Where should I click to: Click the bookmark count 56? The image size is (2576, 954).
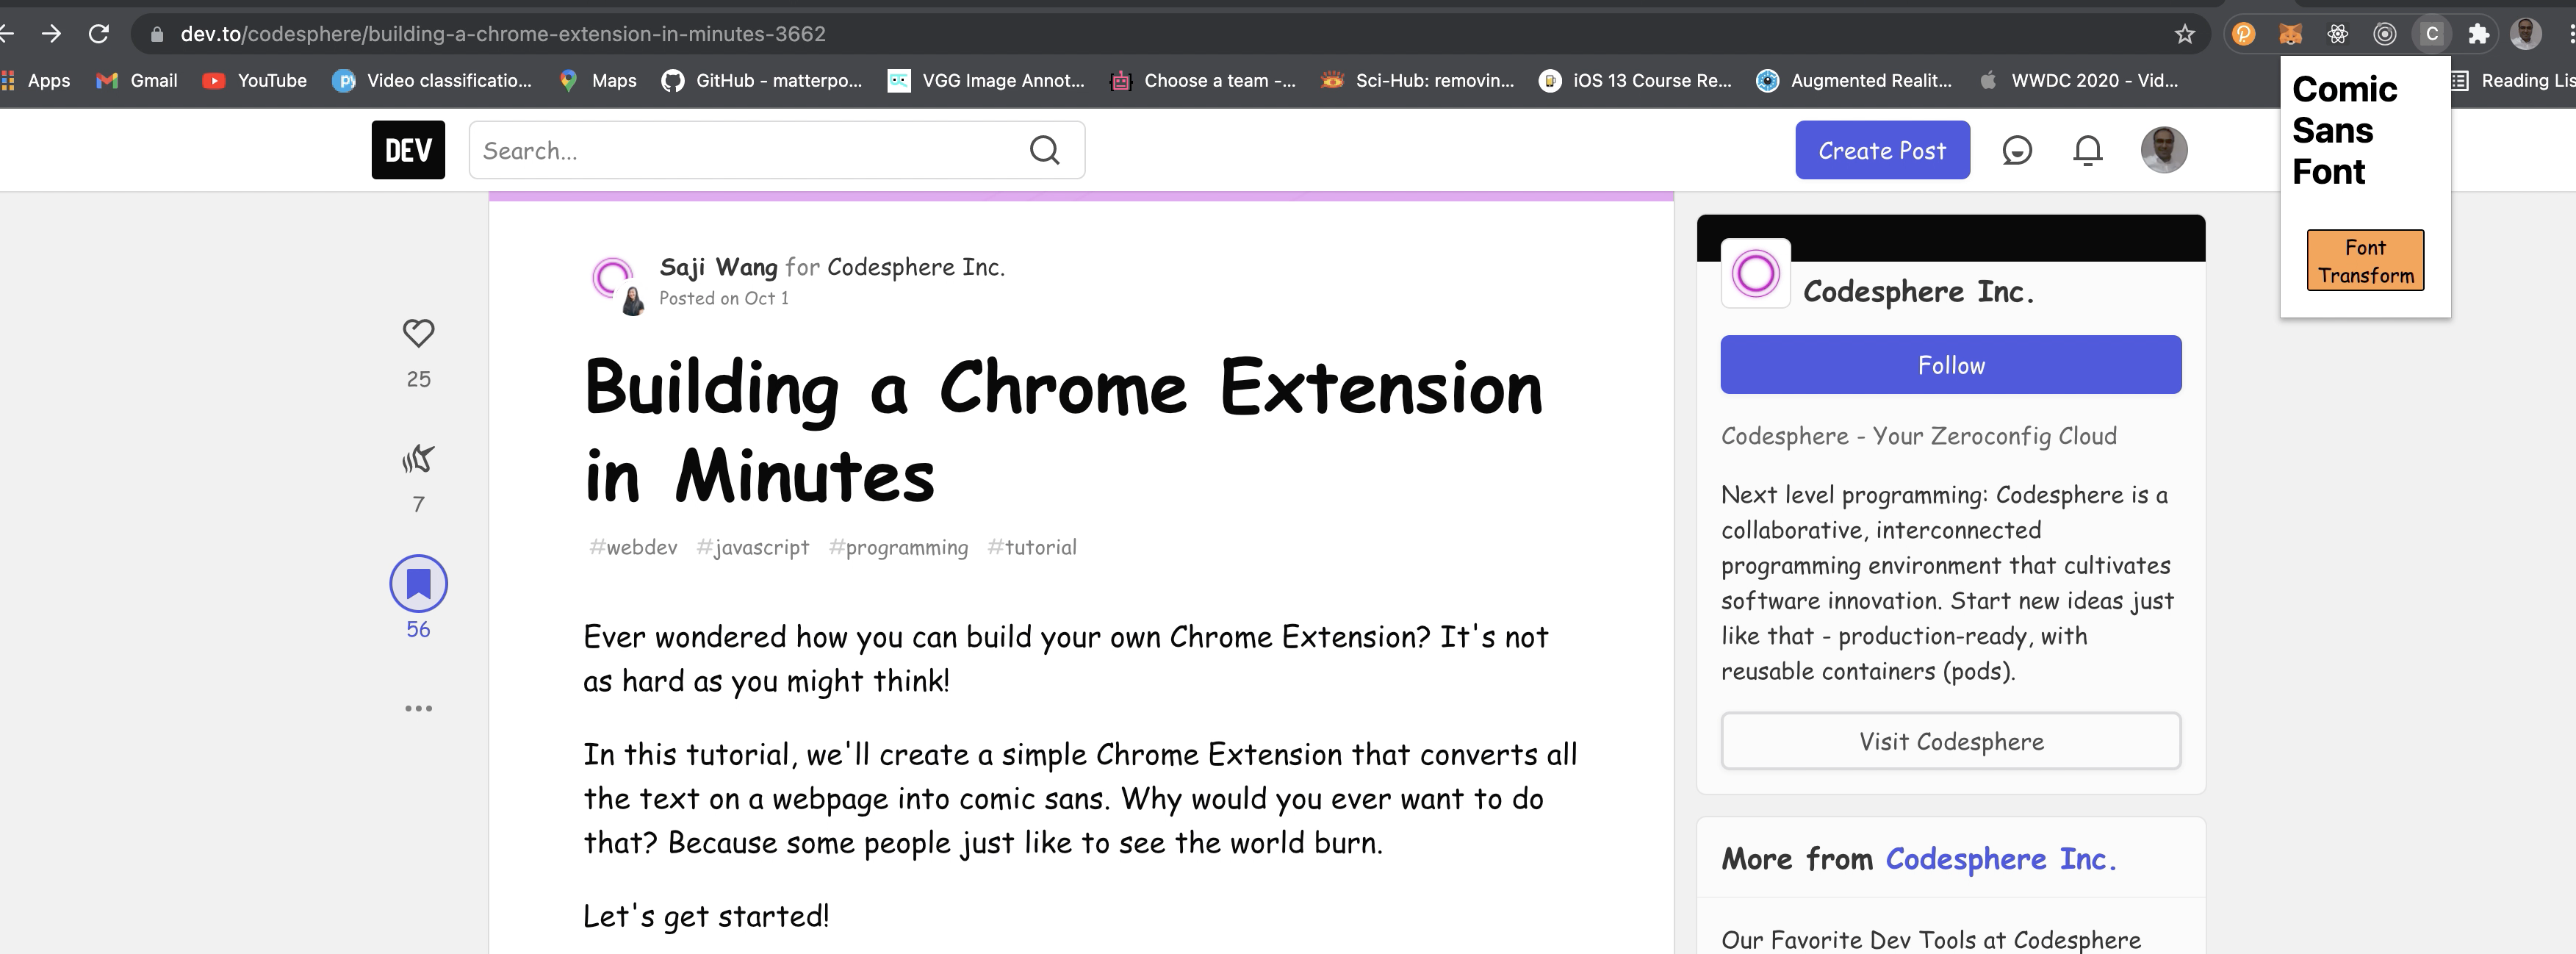click(x=418, y=629)
